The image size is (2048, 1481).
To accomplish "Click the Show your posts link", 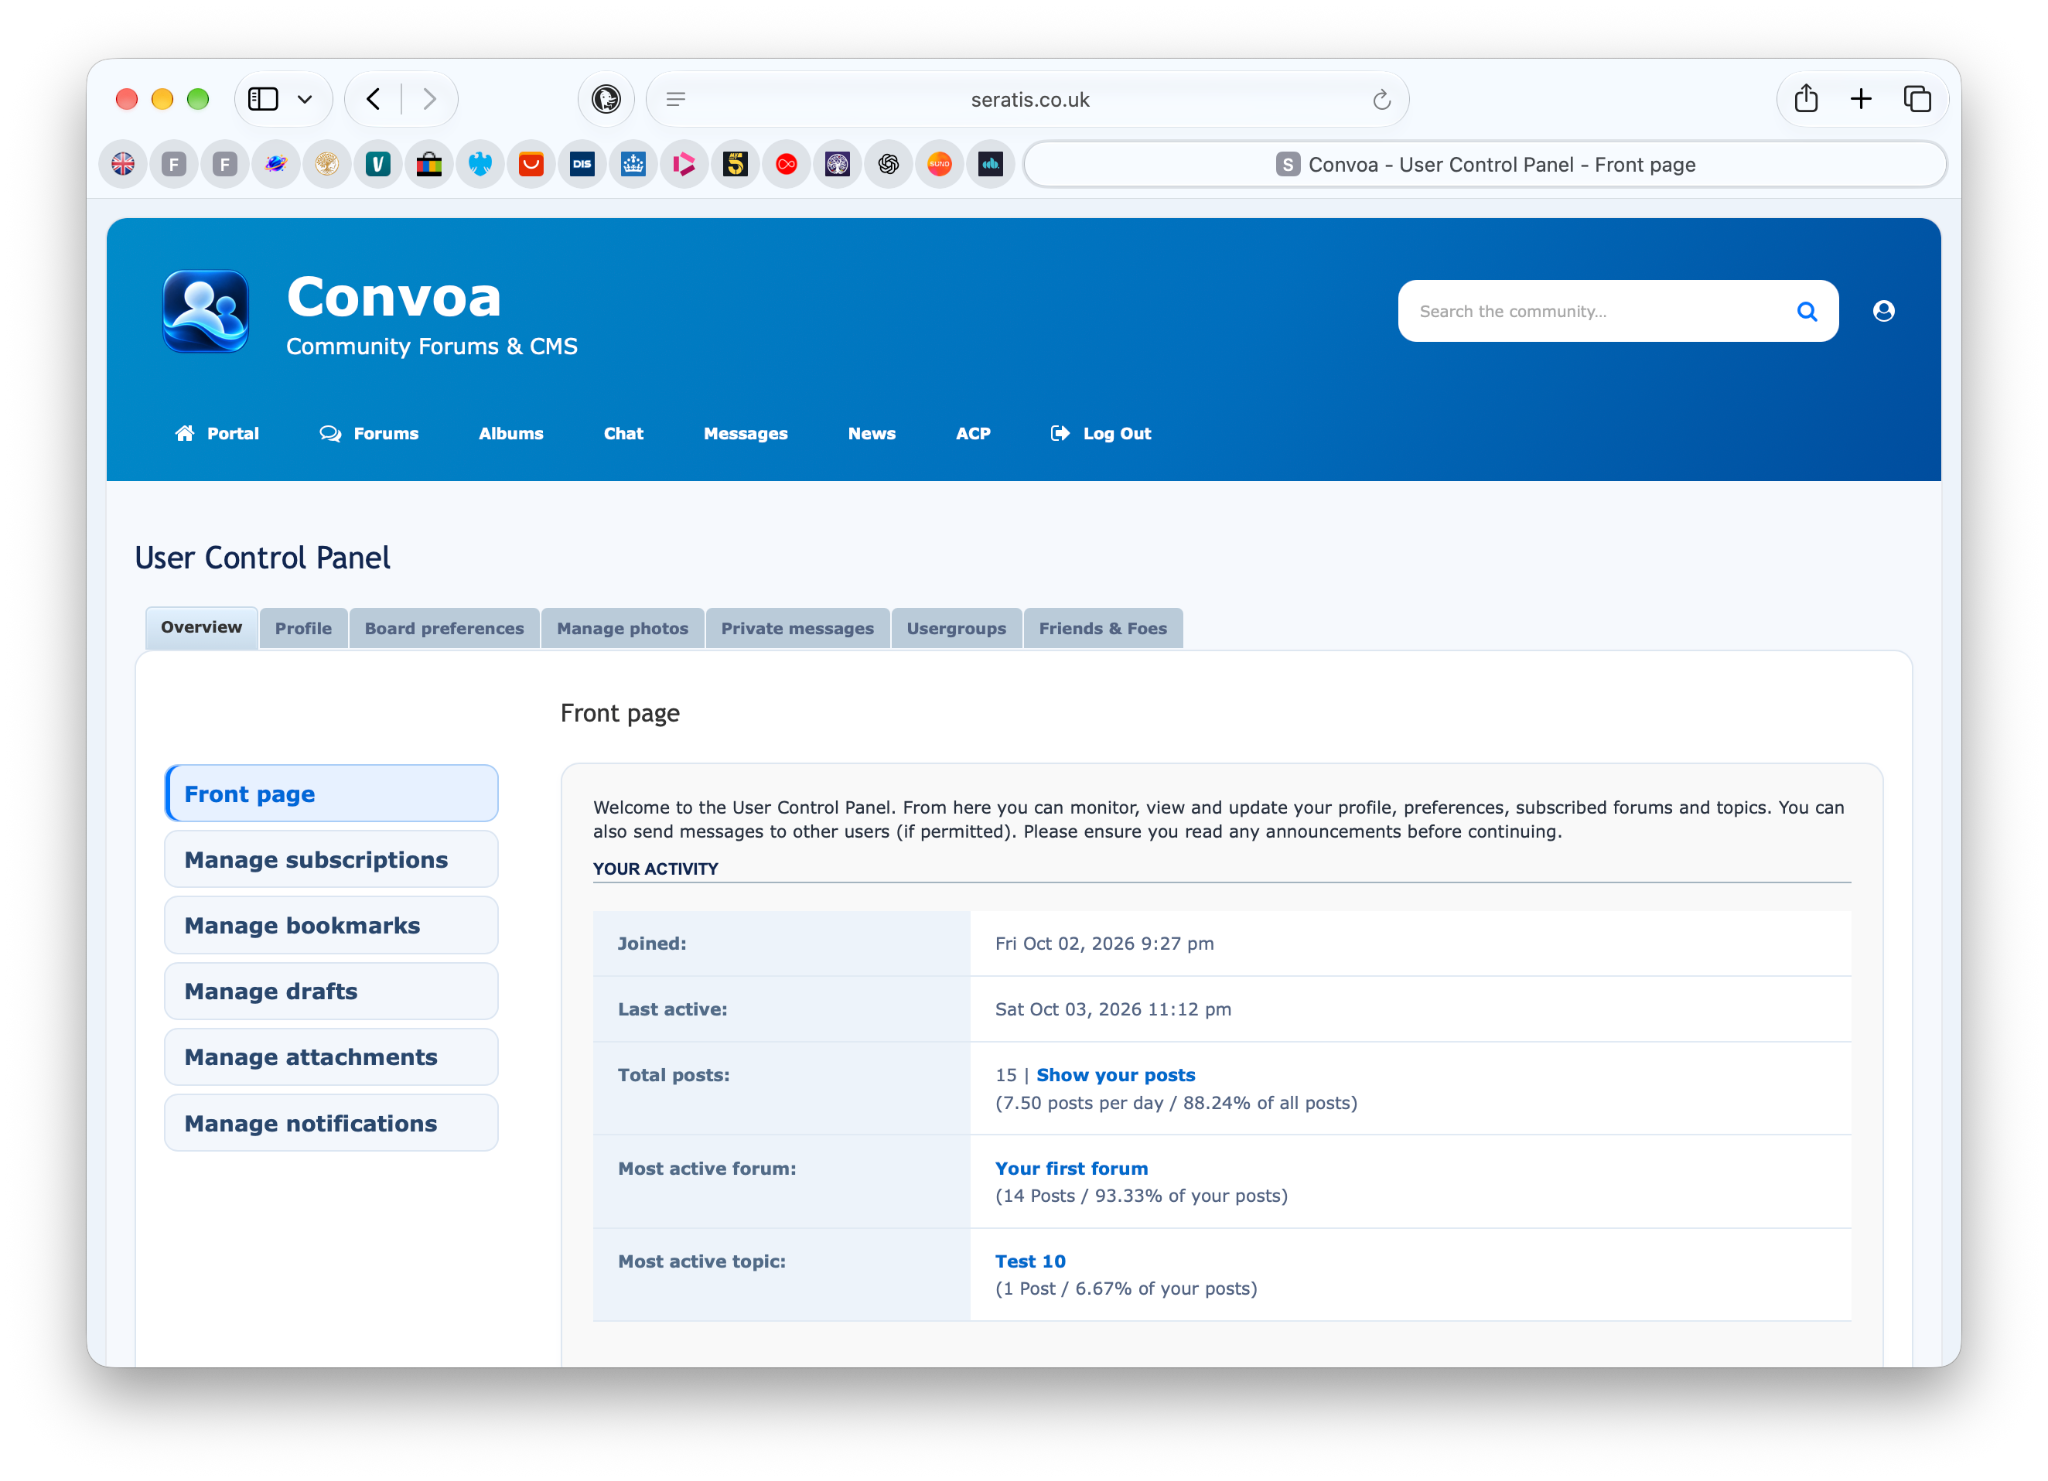I will tap(1116, 1075).
